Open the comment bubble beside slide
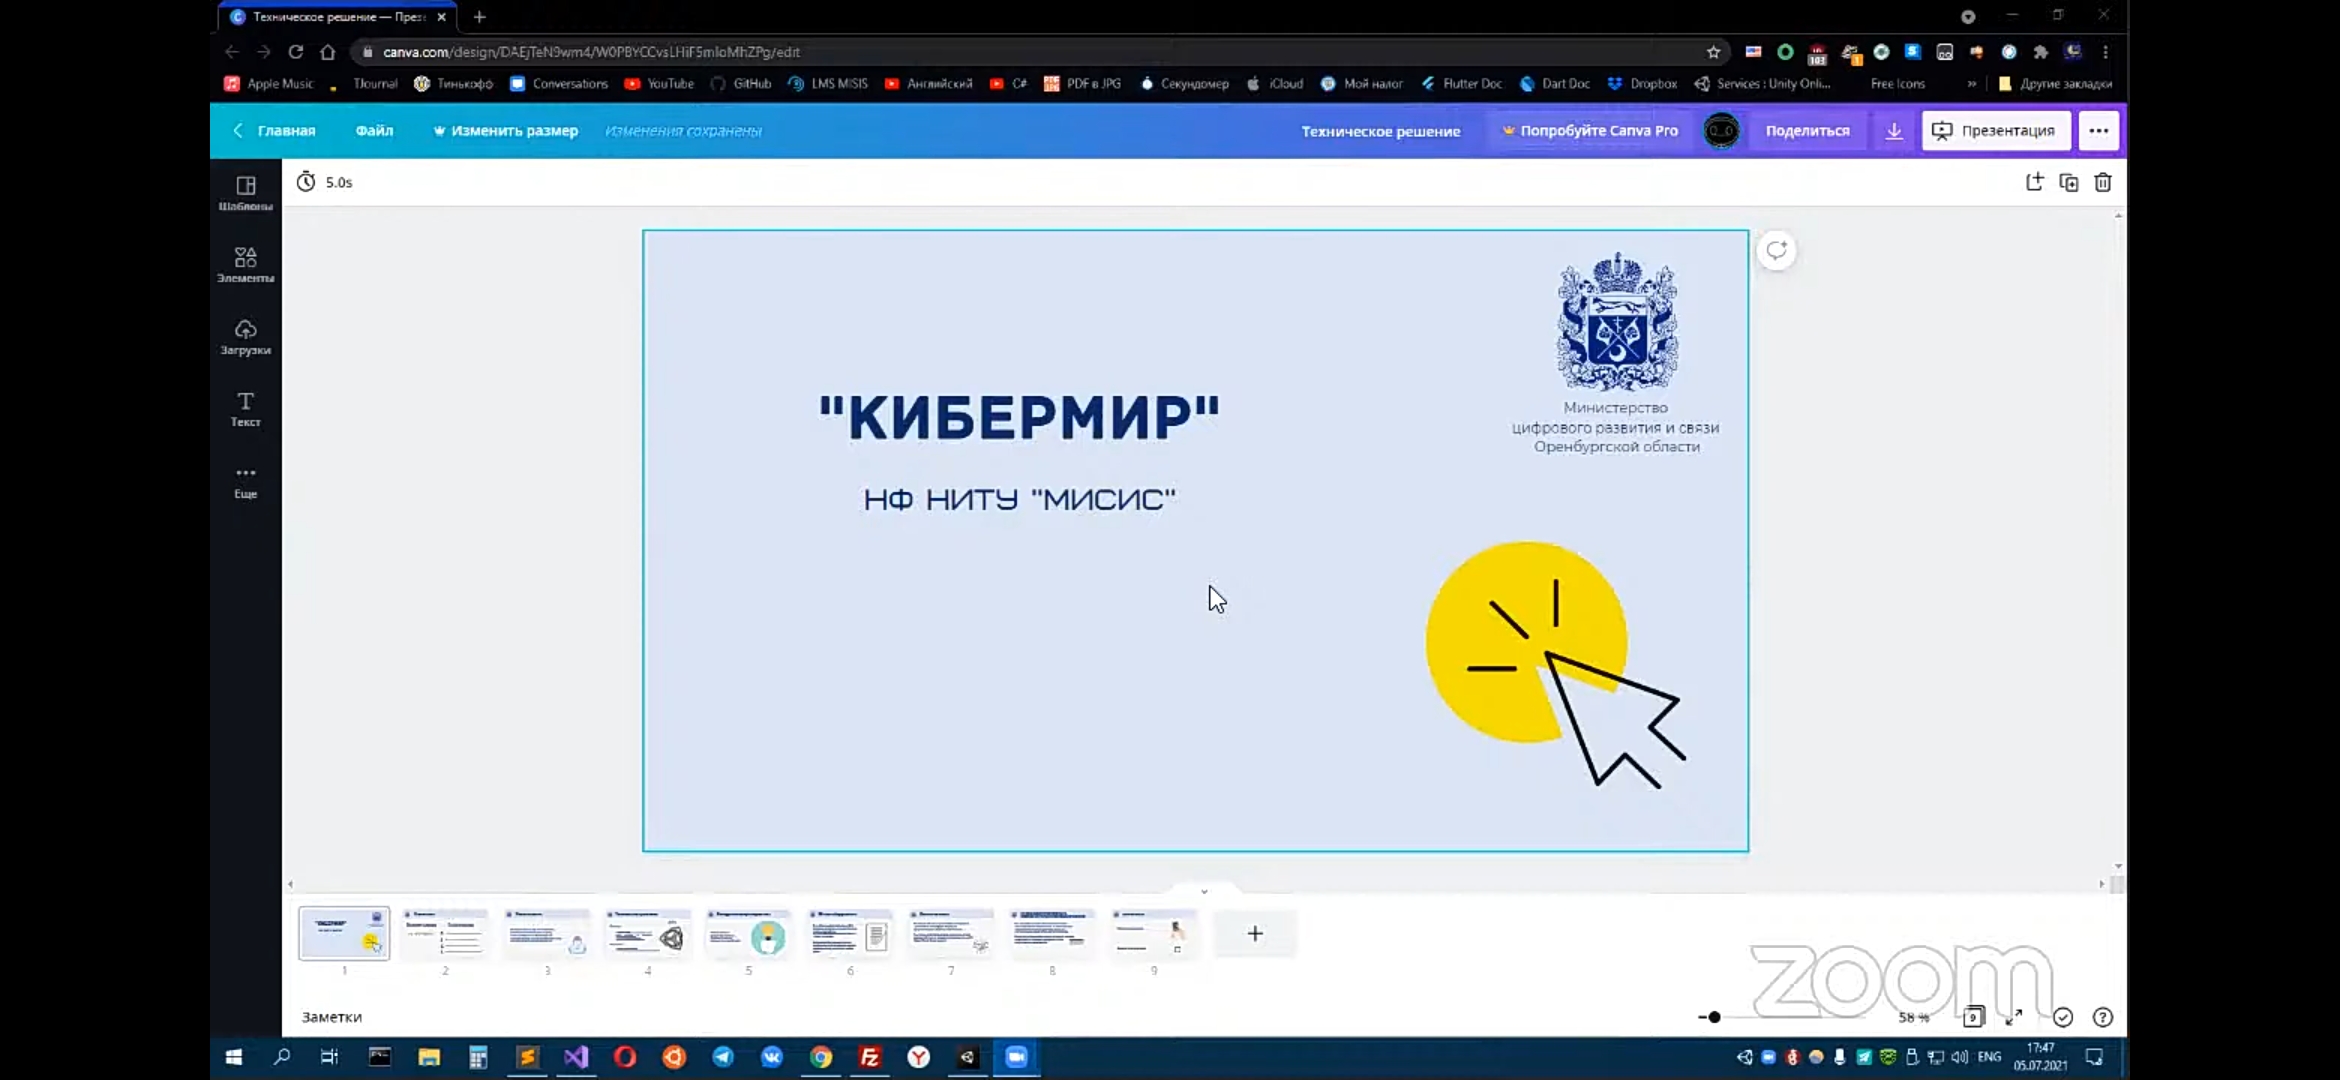 point(1776,250)
